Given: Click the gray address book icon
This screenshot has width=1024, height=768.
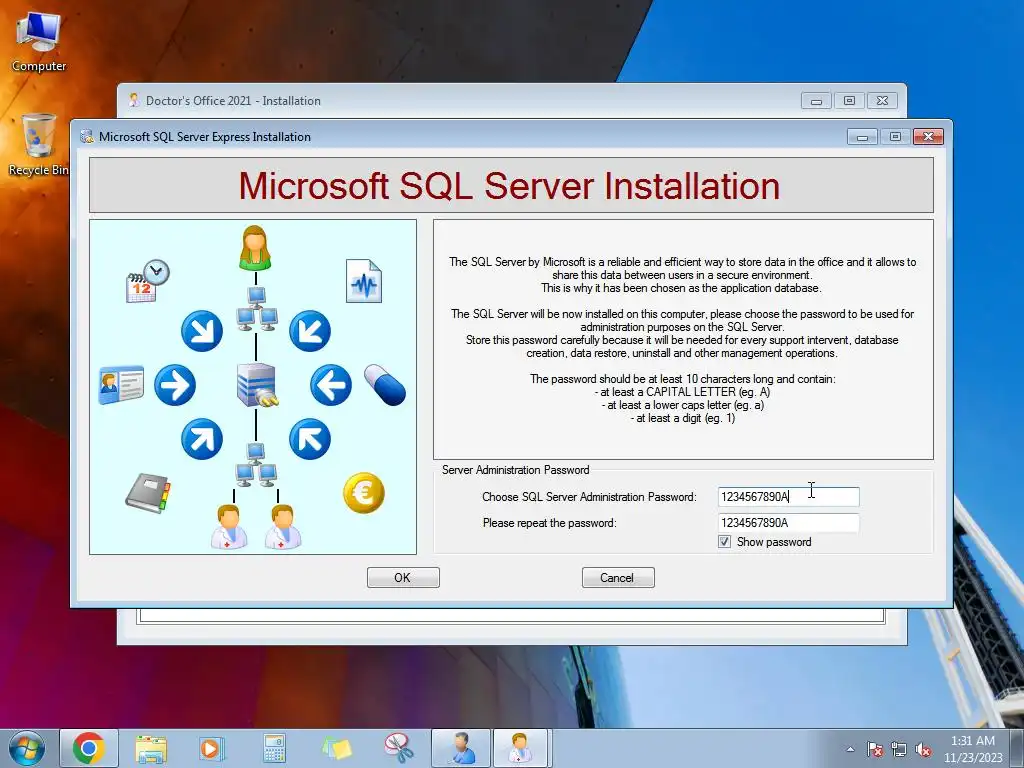Looking at the screenshot, I should (x=148, y=492).
